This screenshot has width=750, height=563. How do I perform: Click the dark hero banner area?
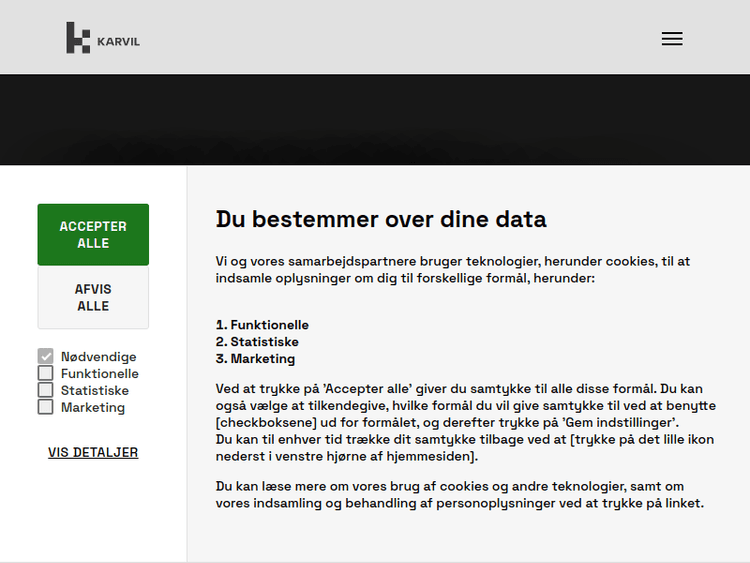pos(375,119)
